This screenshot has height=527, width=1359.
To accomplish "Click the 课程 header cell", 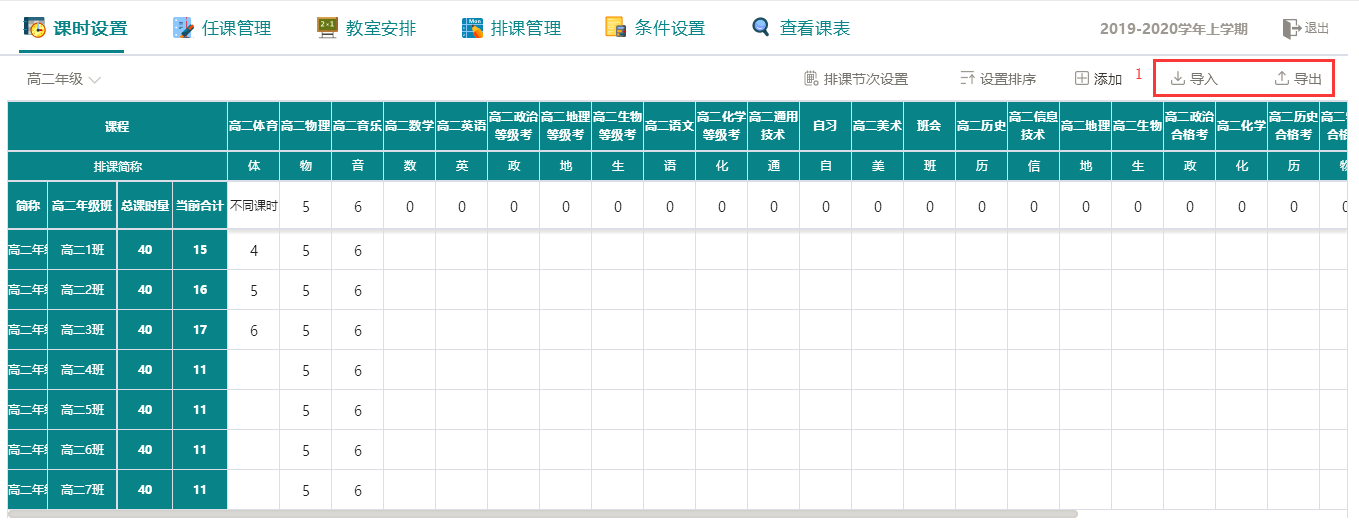I will point(118,127).
